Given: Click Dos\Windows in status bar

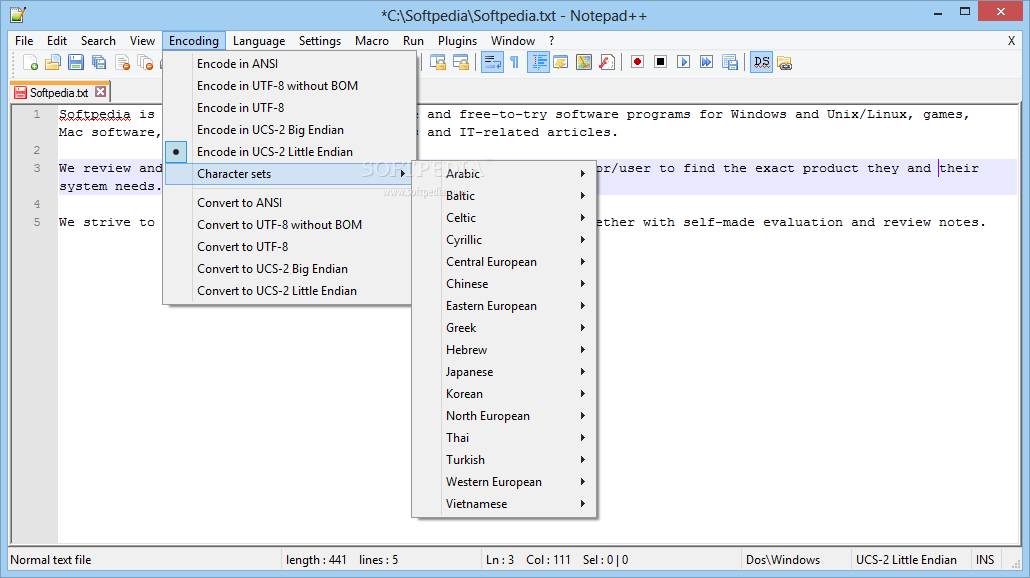Looking at the screenshot, I should (783, 560).
